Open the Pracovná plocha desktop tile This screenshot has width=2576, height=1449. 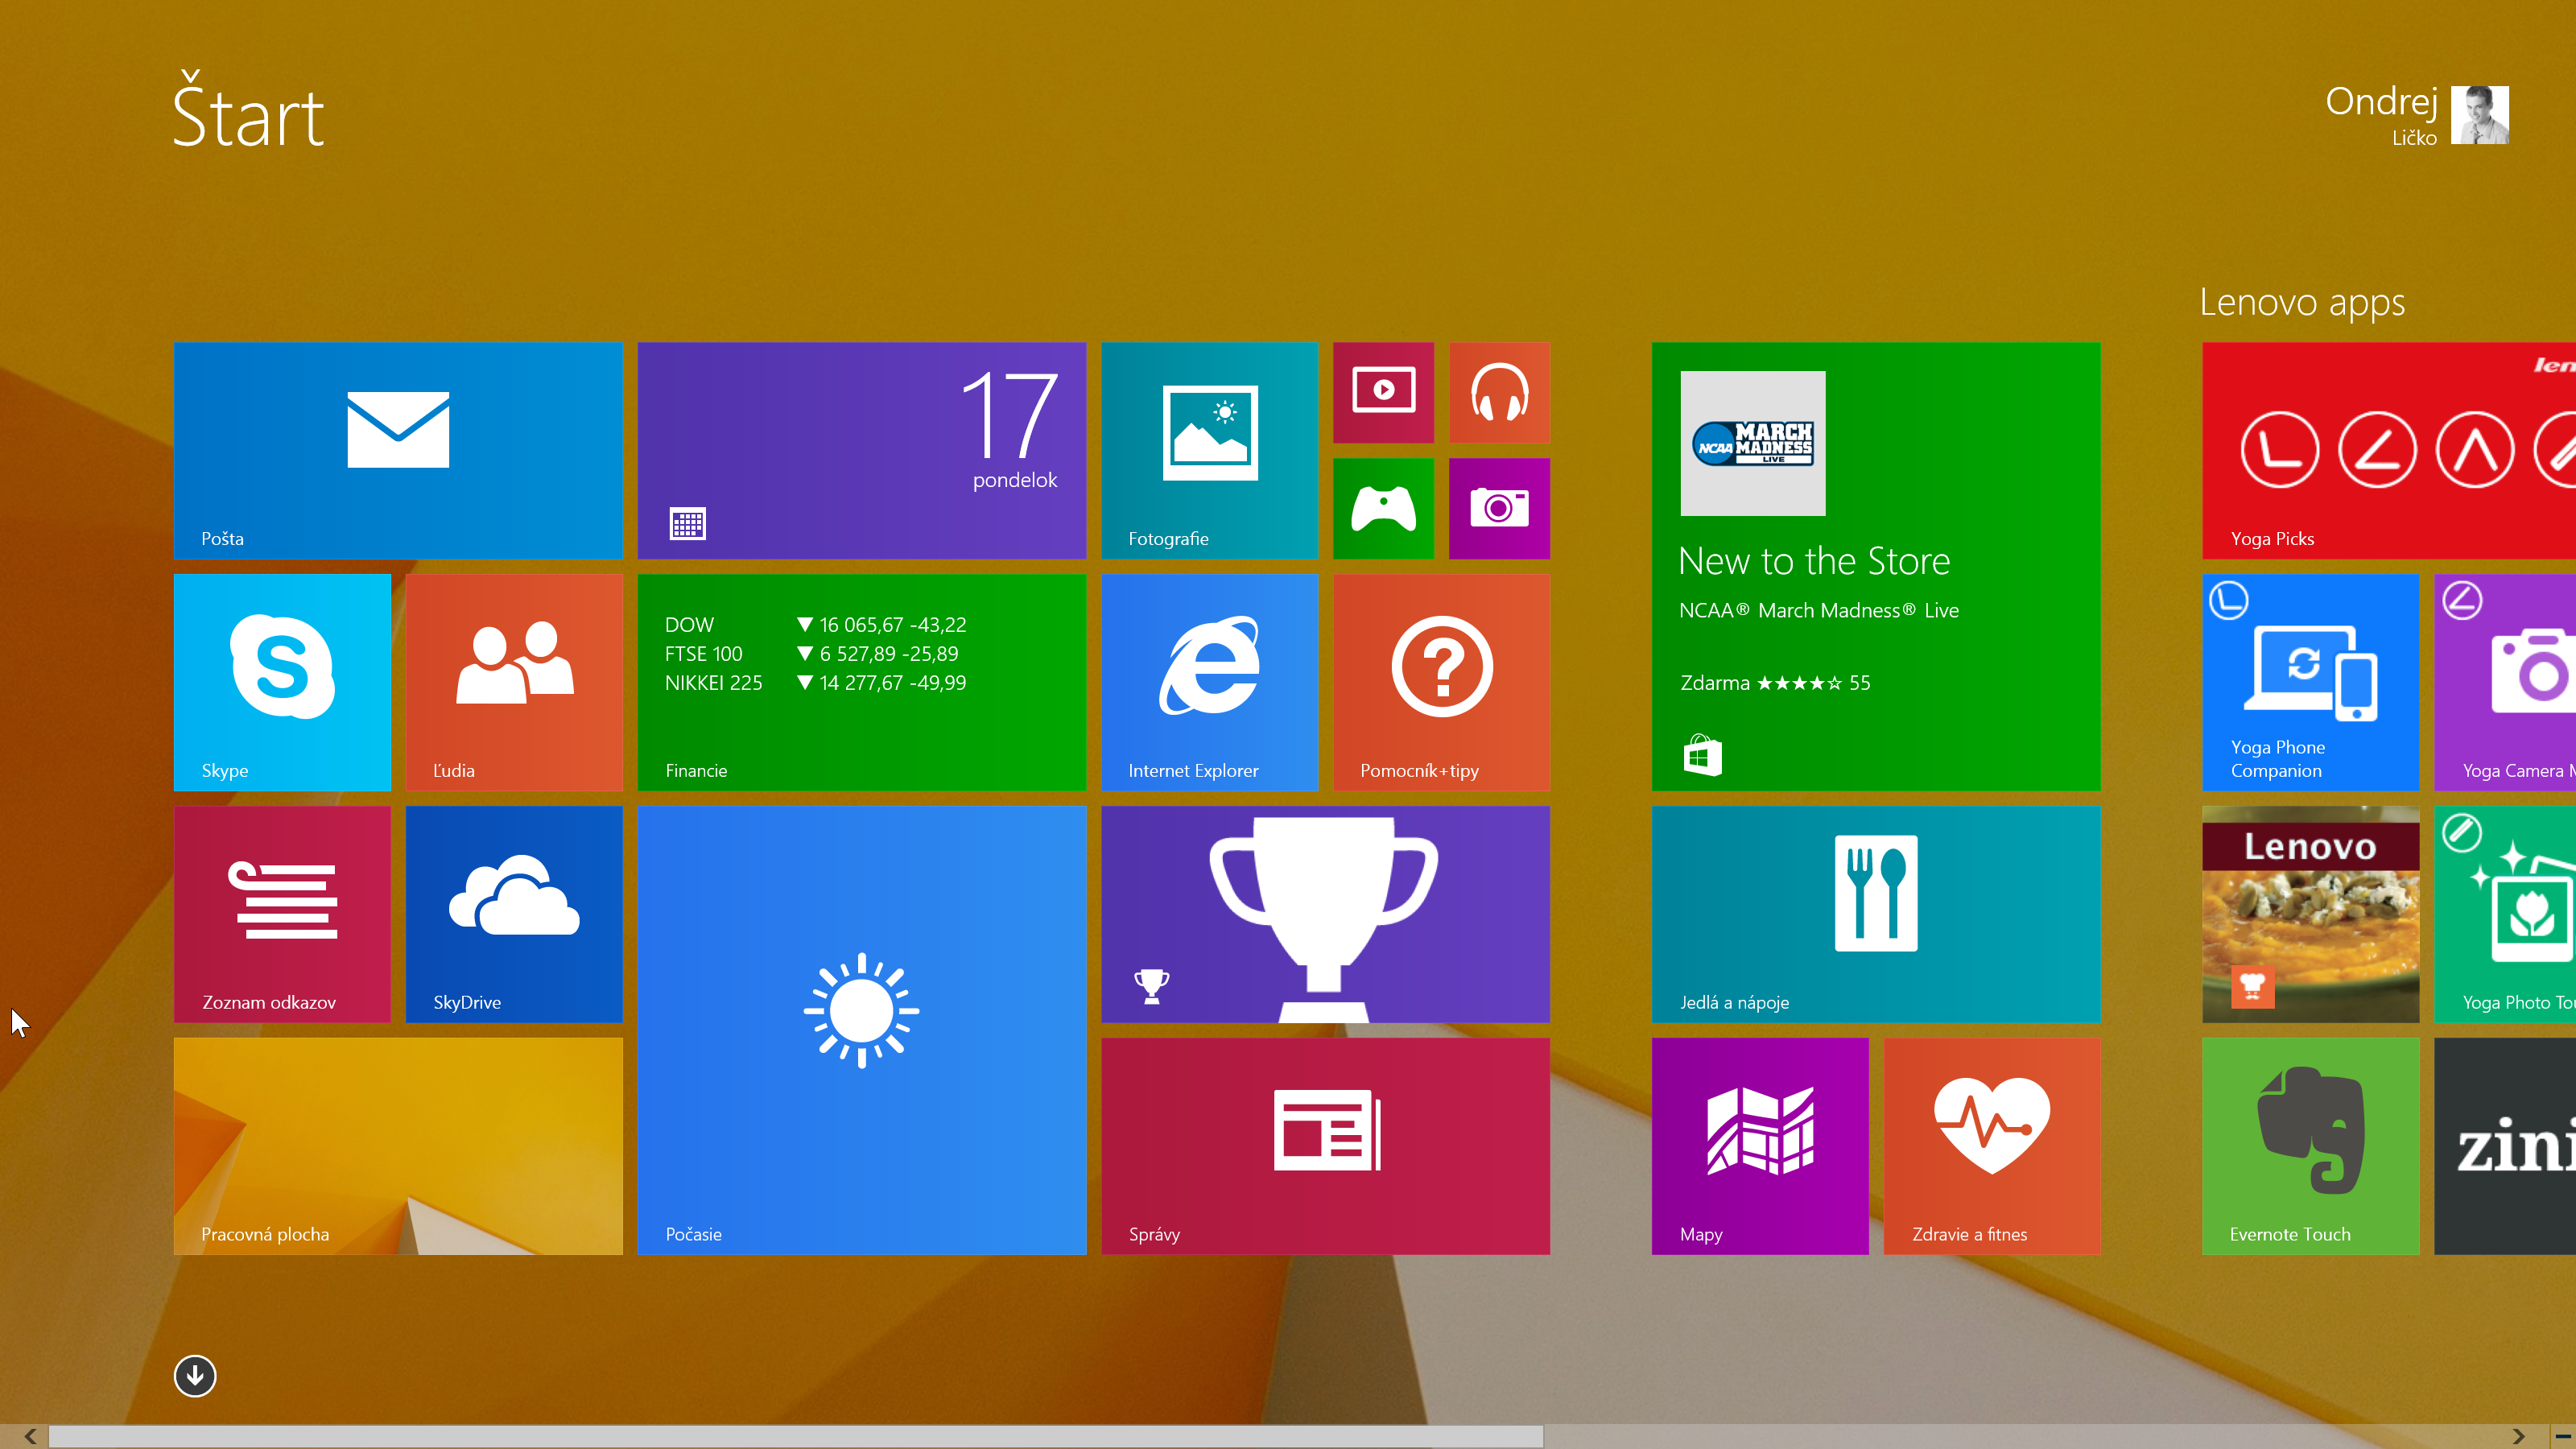coord(398,1146)
